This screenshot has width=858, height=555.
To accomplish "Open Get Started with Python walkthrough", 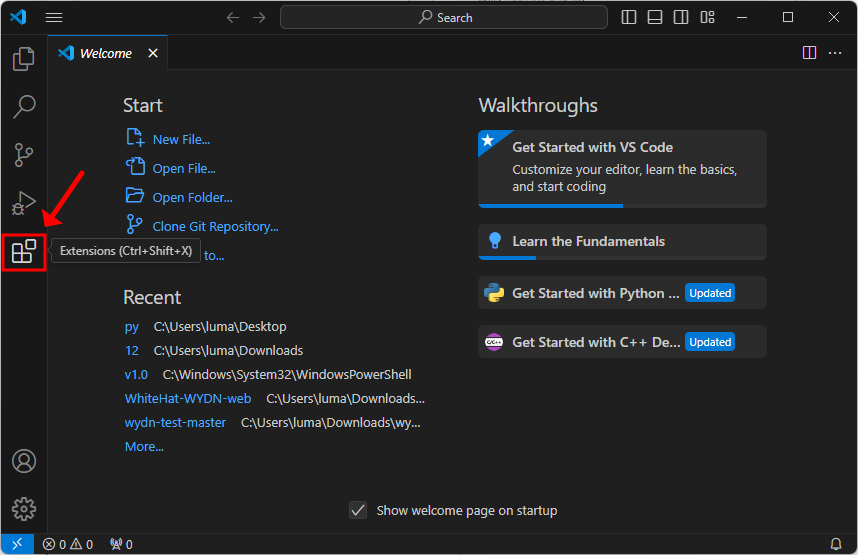I will (622, 293).
